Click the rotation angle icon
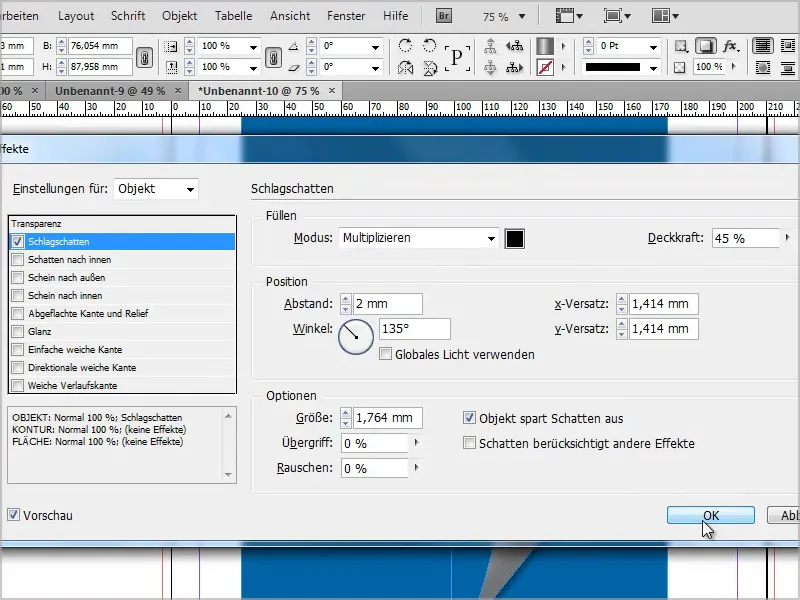 293,46
